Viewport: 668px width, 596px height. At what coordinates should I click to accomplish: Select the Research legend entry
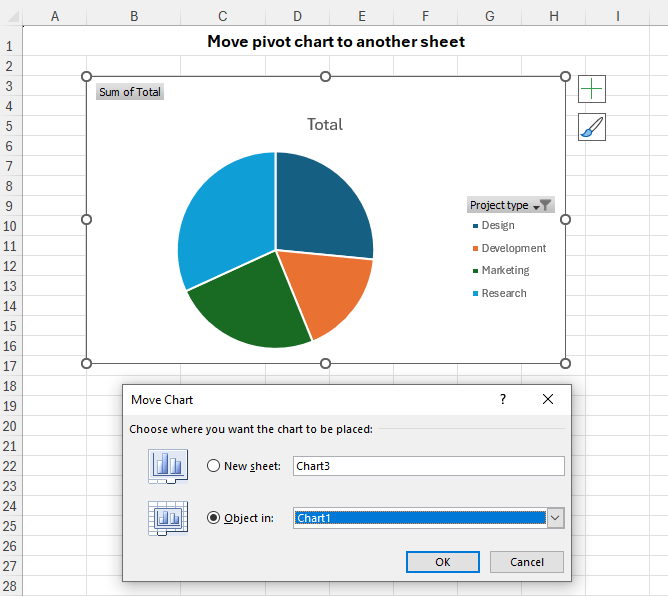(x=500, y=293)
